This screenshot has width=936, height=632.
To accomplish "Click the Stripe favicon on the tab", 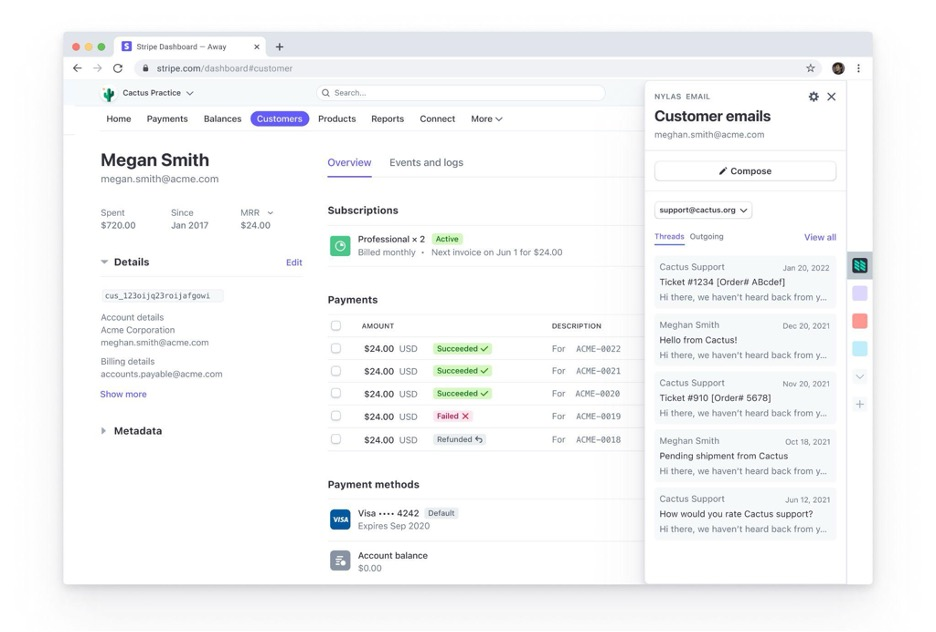I will click(x=127, y=46).
